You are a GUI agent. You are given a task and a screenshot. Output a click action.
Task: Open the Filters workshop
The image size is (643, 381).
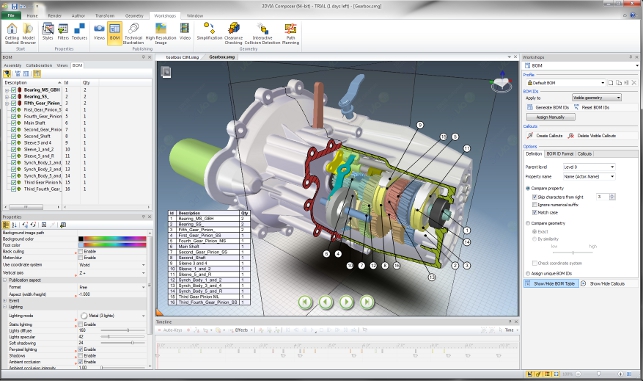point(63,32)
